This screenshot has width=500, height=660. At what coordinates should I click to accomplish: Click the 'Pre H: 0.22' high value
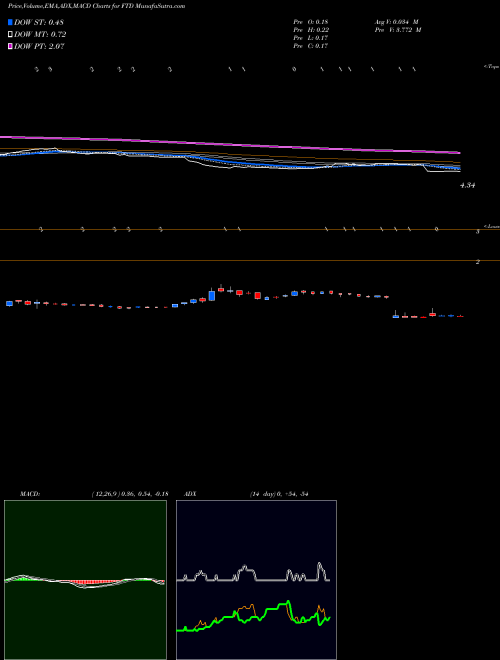point(311,30)
